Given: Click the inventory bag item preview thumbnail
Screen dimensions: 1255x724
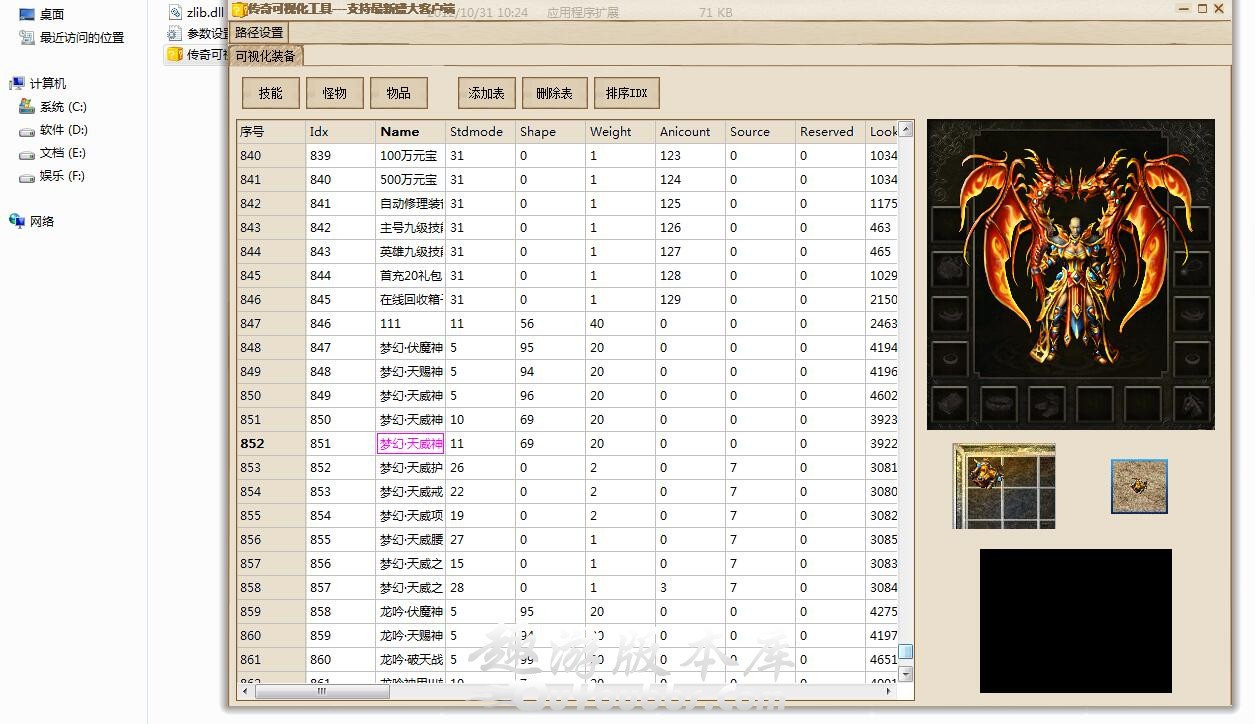Looking at the screenshot, I should point(1004,486).
